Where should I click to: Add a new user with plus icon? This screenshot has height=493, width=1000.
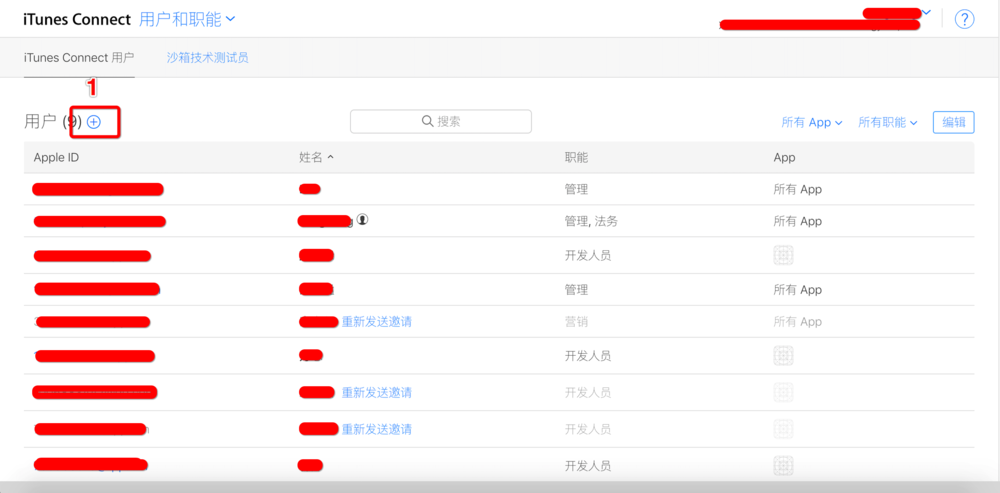[x=94, y=122]
